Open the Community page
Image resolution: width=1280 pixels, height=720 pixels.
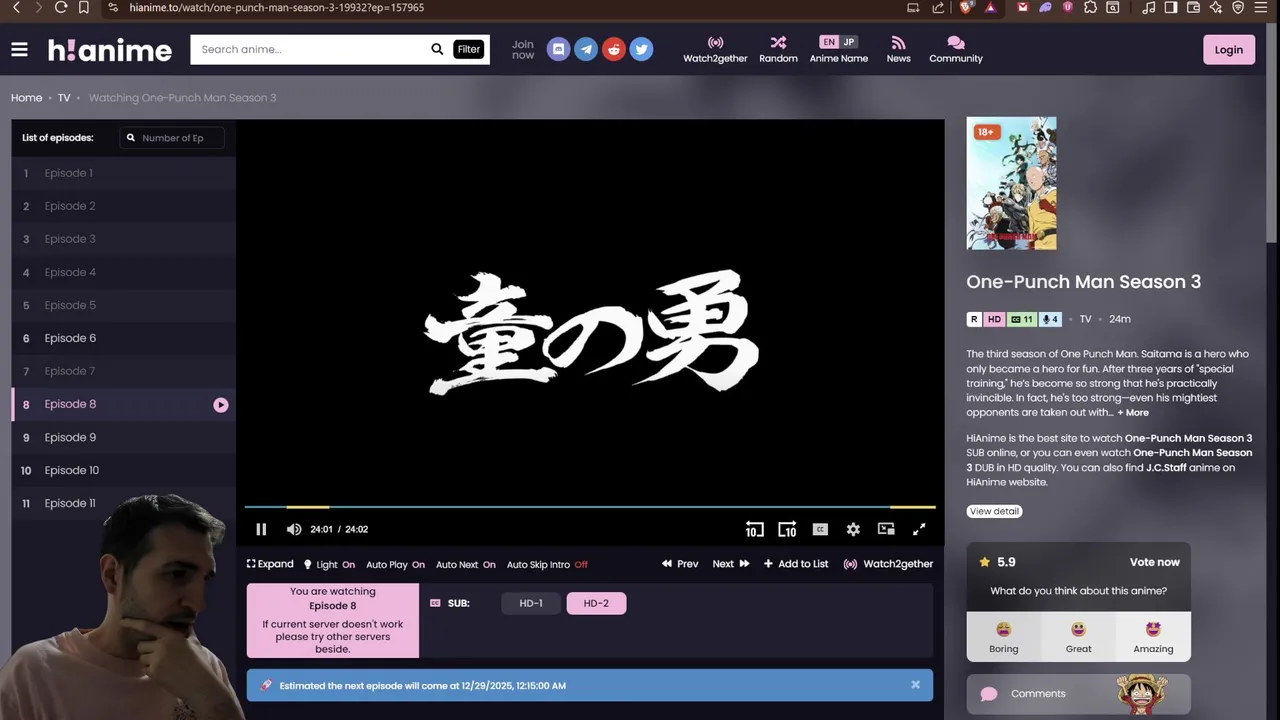956,49
